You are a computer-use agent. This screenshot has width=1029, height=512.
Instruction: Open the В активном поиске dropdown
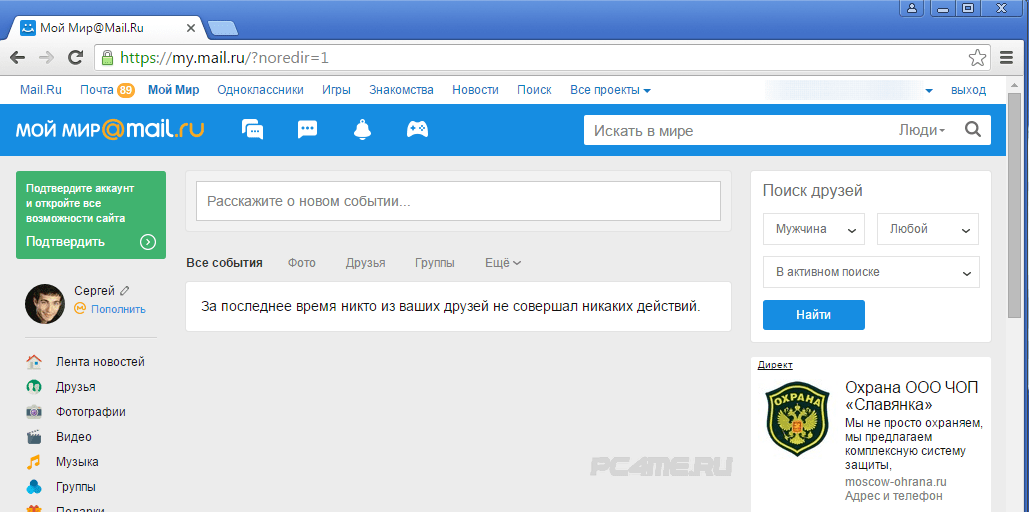coord(870,272)
